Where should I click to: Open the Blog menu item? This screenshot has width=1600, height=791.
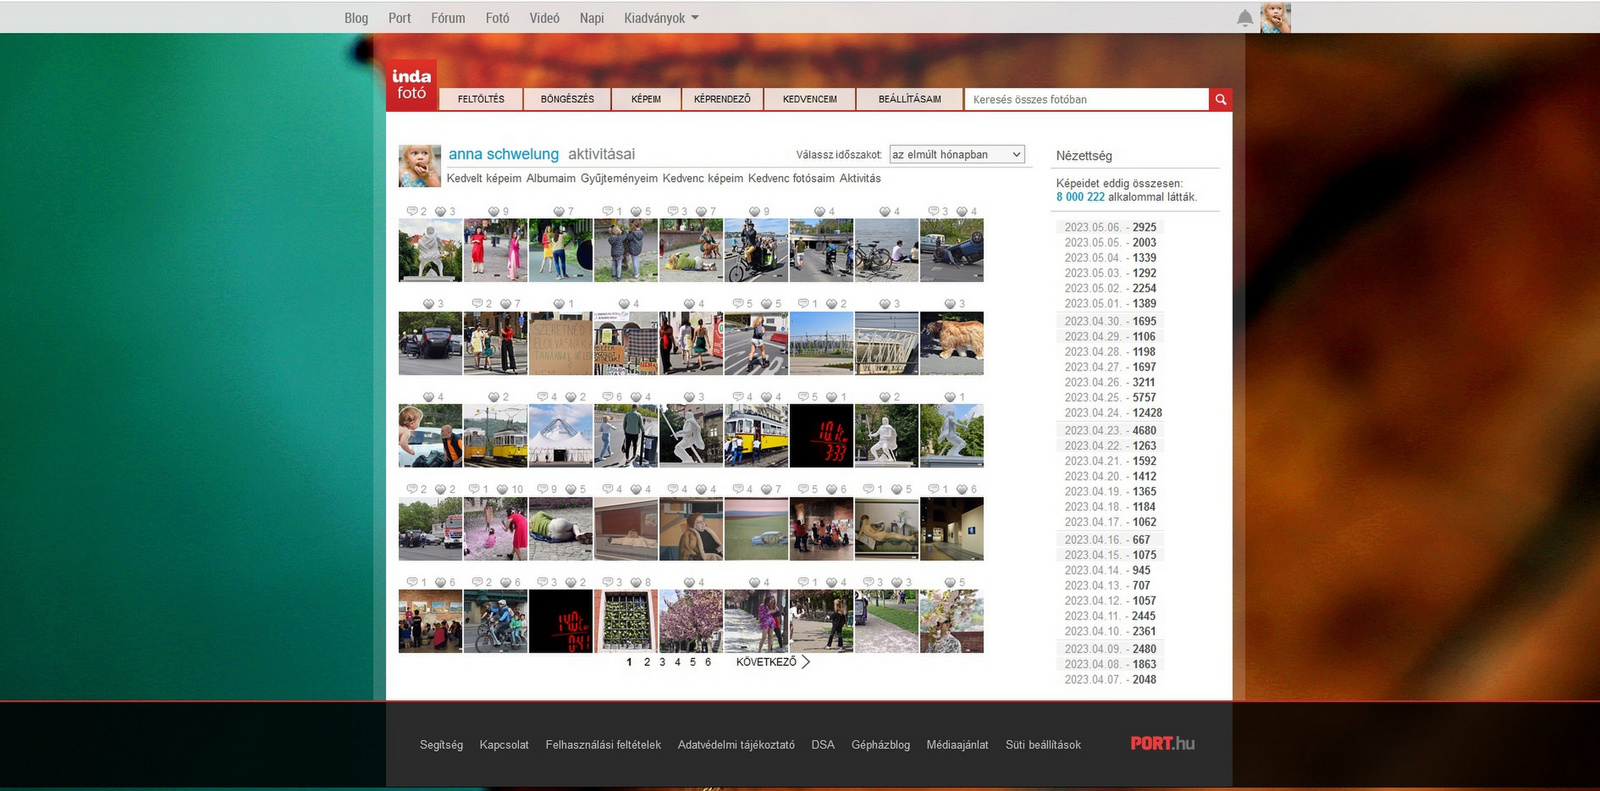click(356, 18)
